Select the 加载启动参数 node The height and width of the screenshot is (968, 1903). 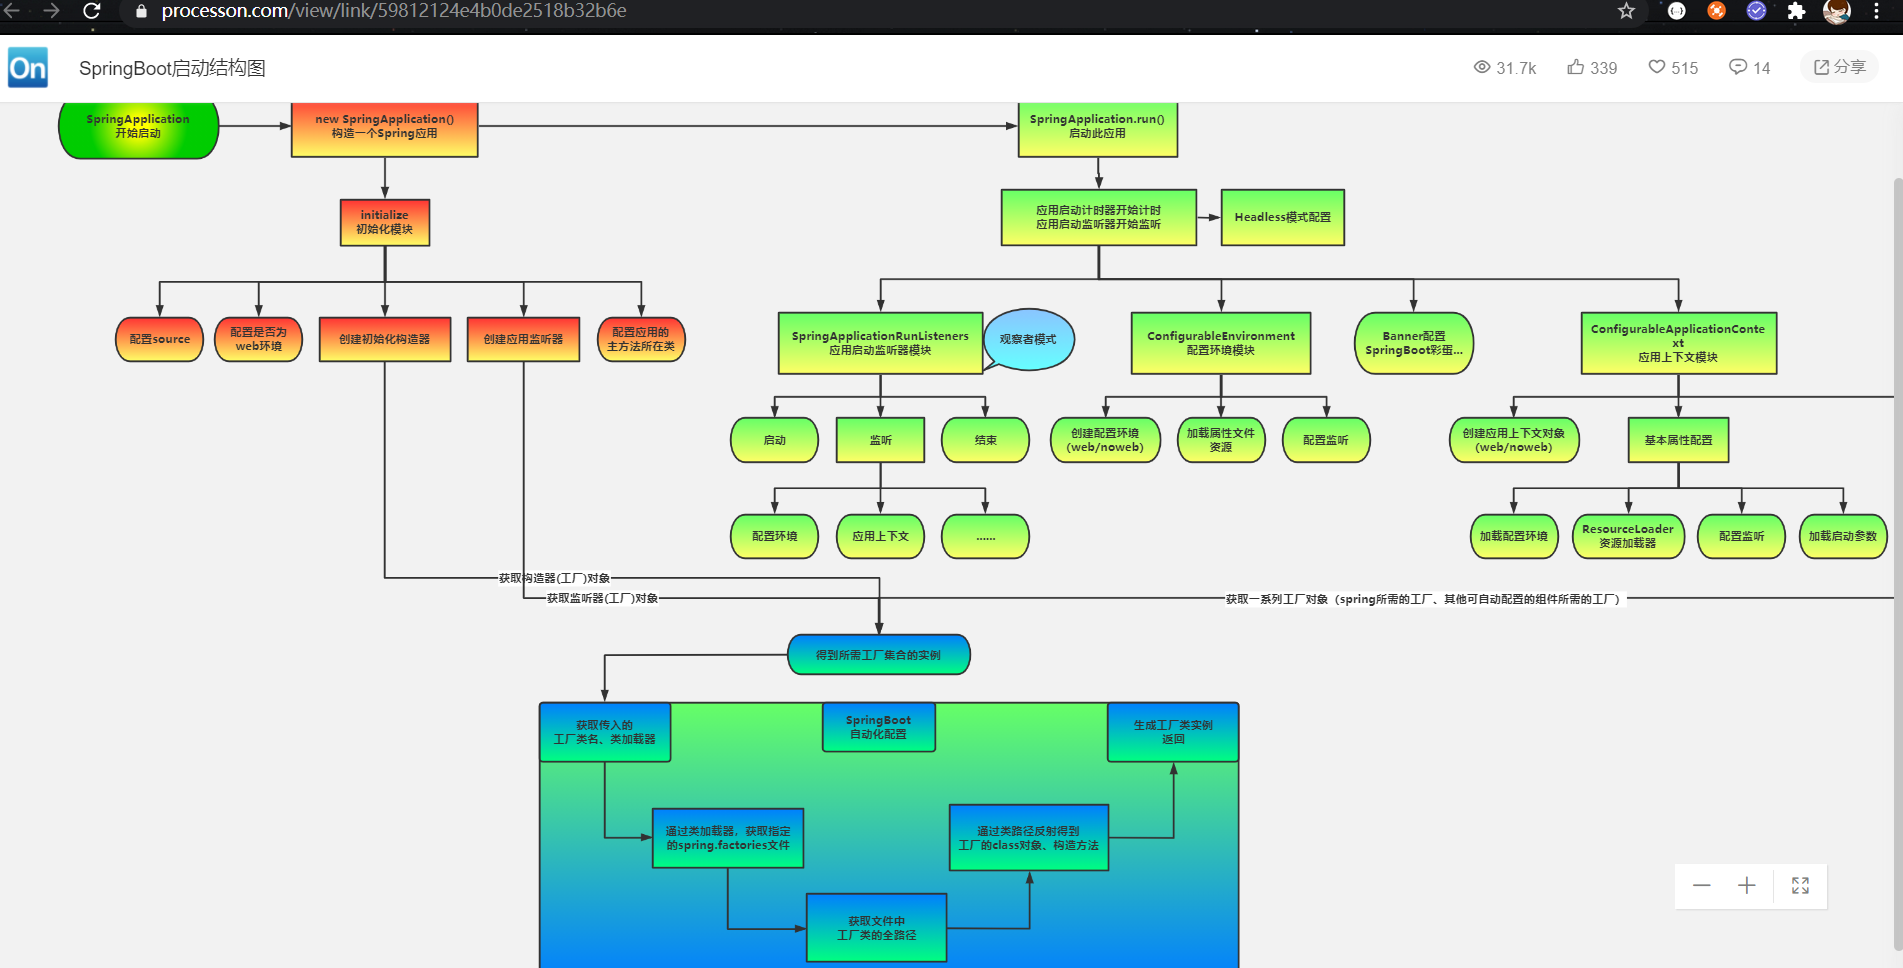pyautogui.click(x=1843, y=536)
